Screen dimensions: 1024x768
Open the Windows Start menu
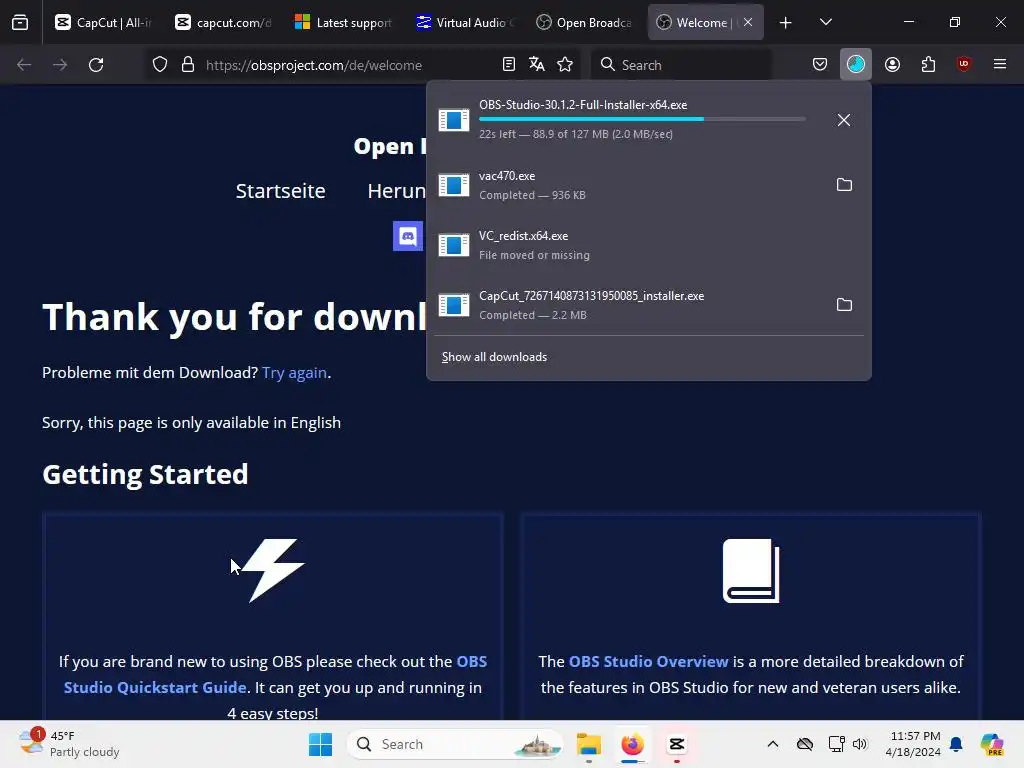pos(320,744)
